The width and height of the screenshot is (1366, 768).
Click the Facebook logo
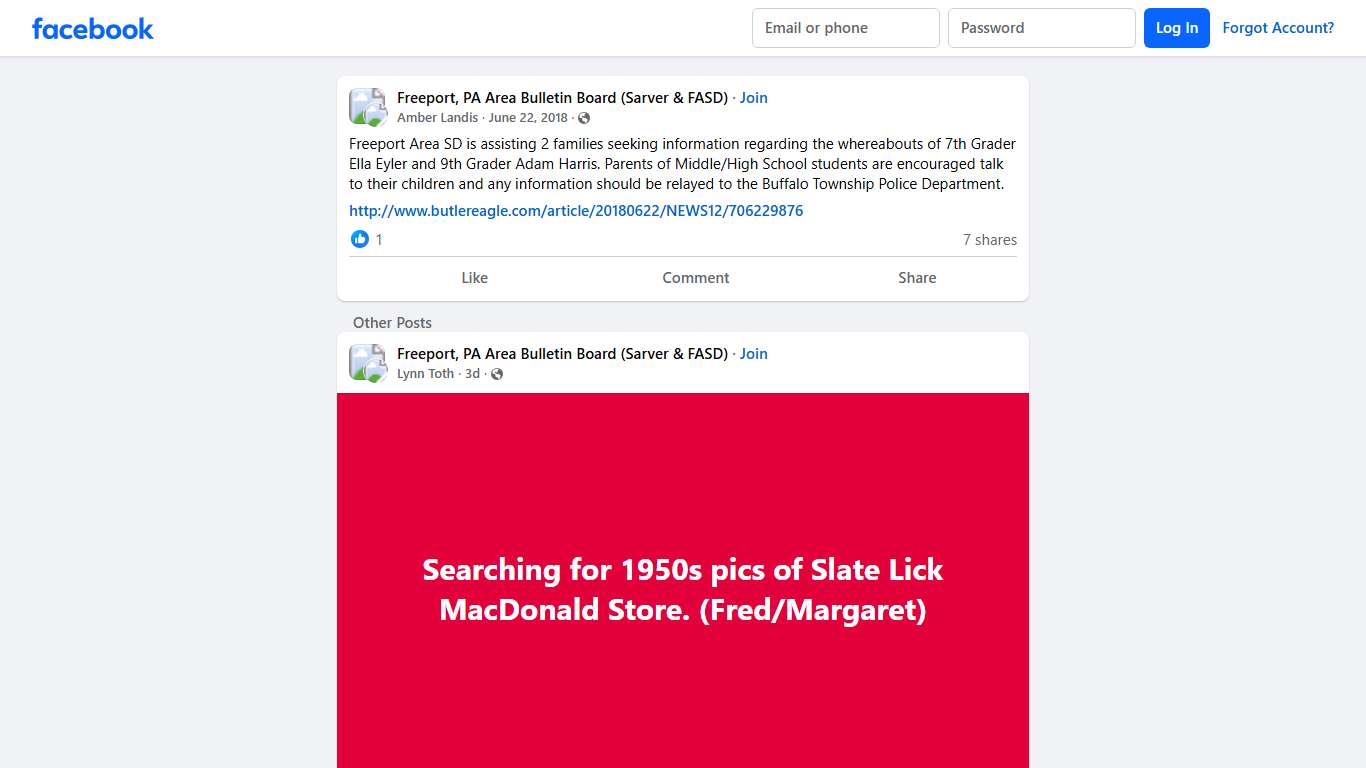pos(93,28)
